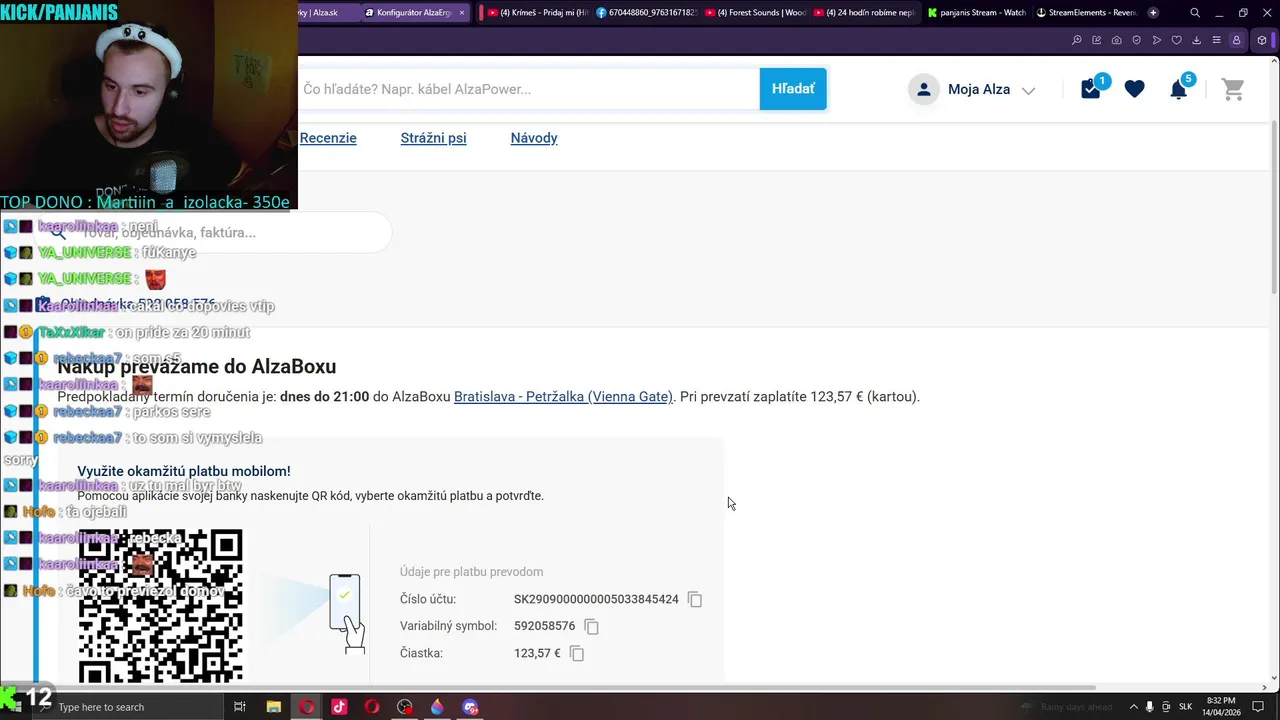Screen dimensions: 1280x720
Task: Open the shield privacy protection icon
Action: [1137, 40]
